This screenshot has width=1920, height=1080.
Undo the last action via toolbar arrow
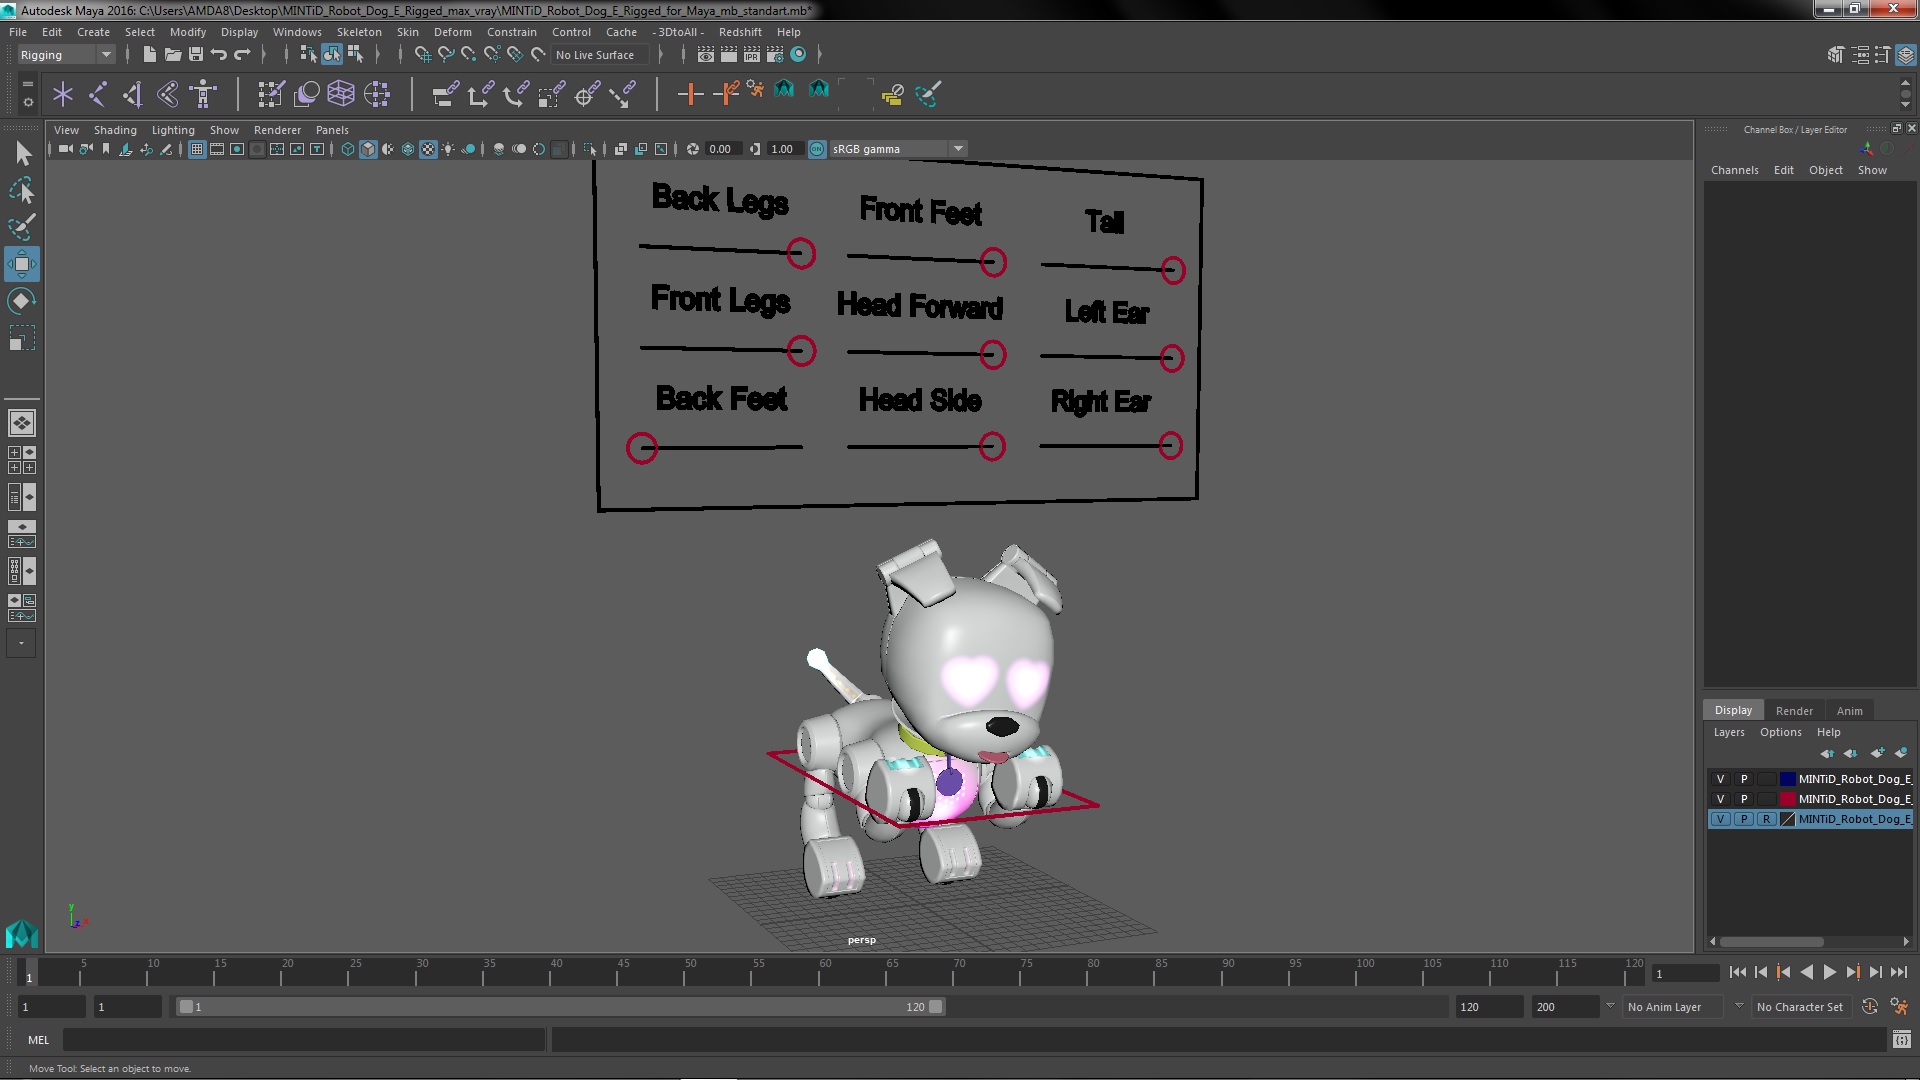[219, 55]
